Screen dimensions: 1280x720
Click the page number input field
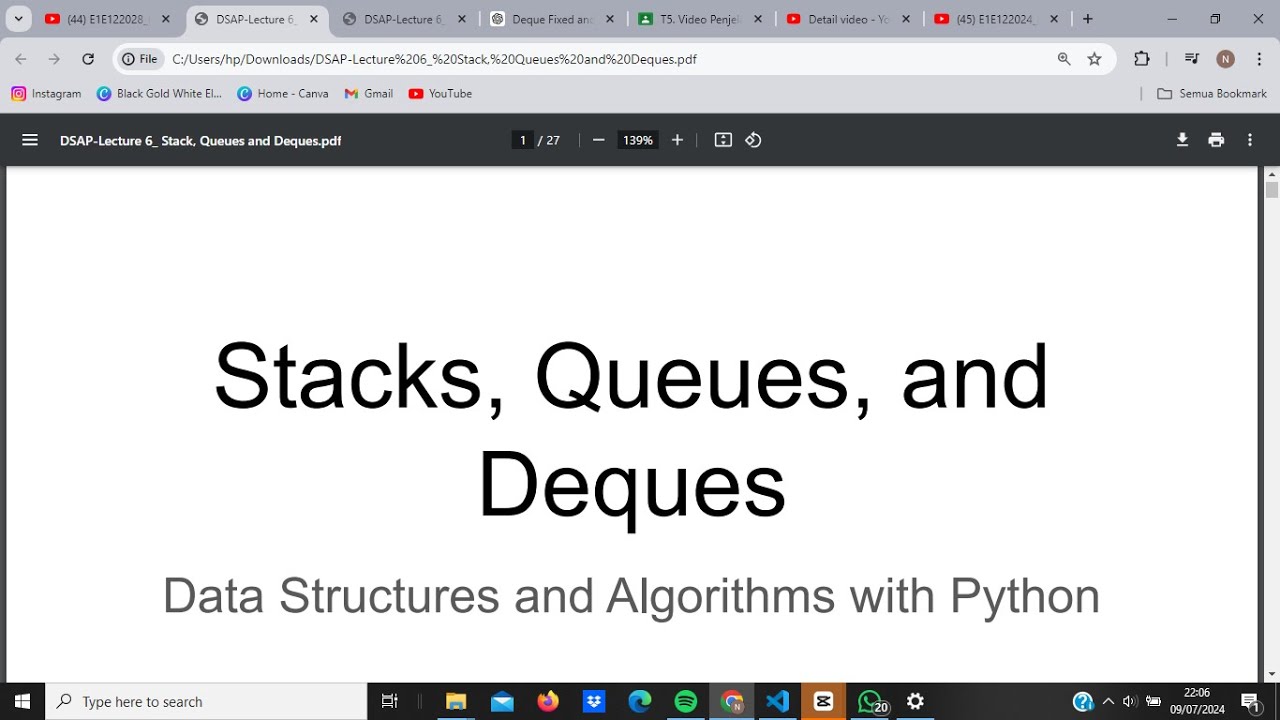[522, 140]
